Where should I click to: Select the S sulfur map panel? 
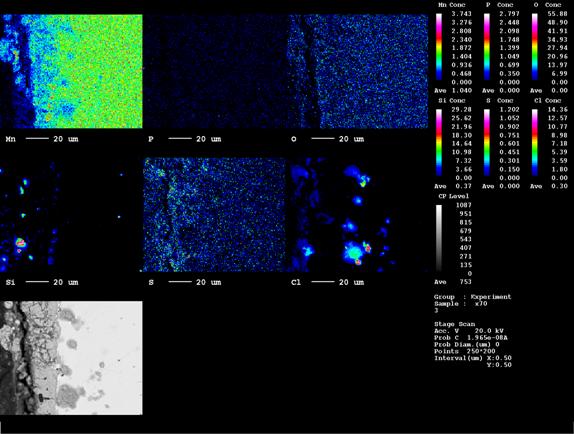click(214, 215)
